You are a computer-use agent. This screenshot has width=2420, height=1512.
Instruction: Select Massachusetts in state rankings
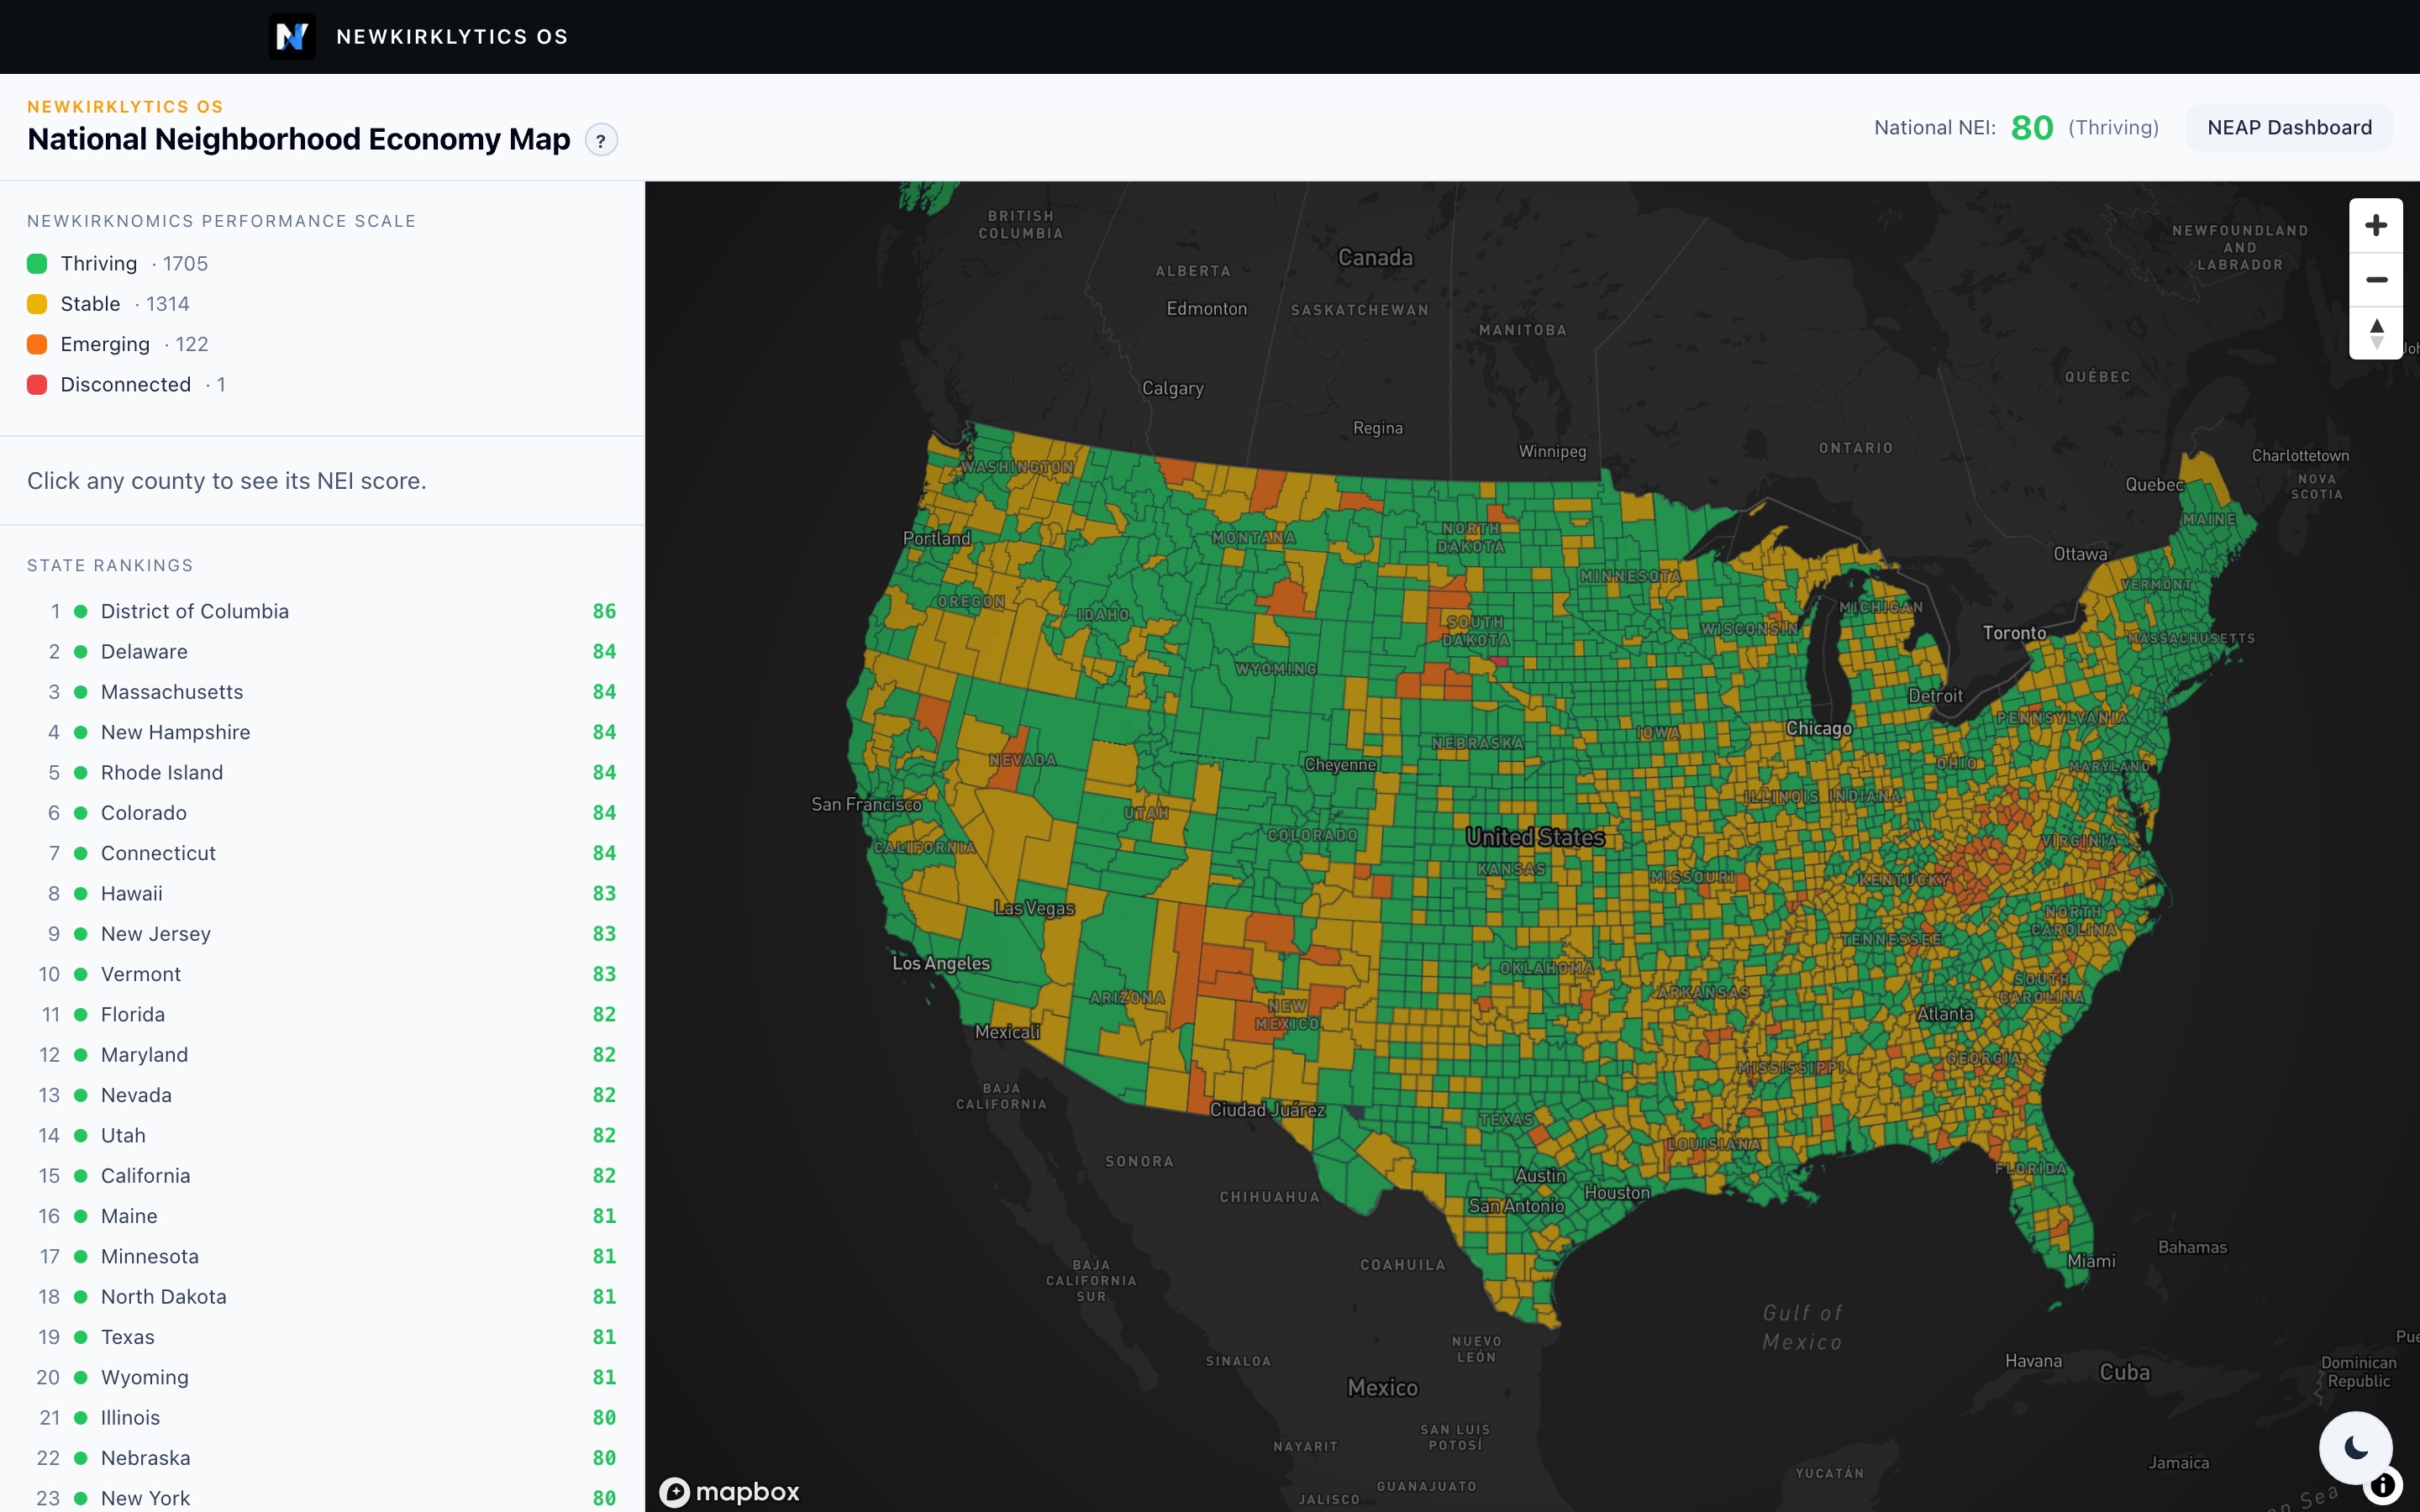322,692
